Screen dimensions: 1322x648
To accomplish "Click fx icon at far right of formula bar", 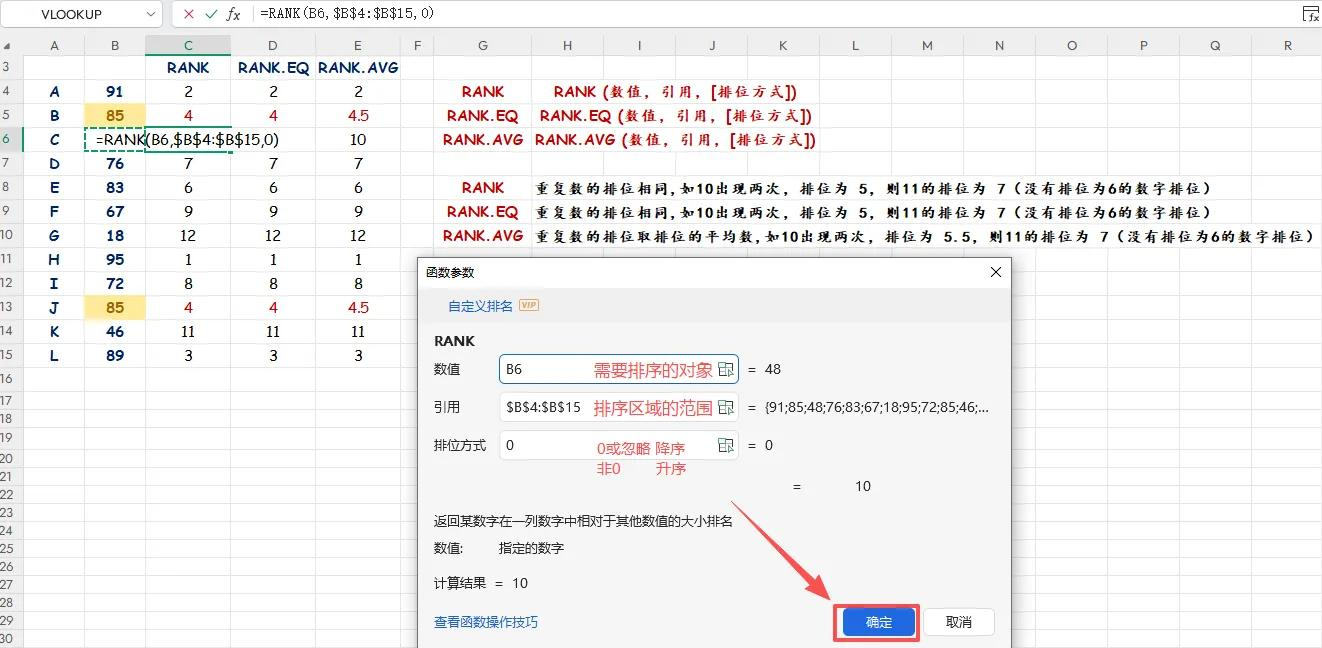I will point(1310,14).
